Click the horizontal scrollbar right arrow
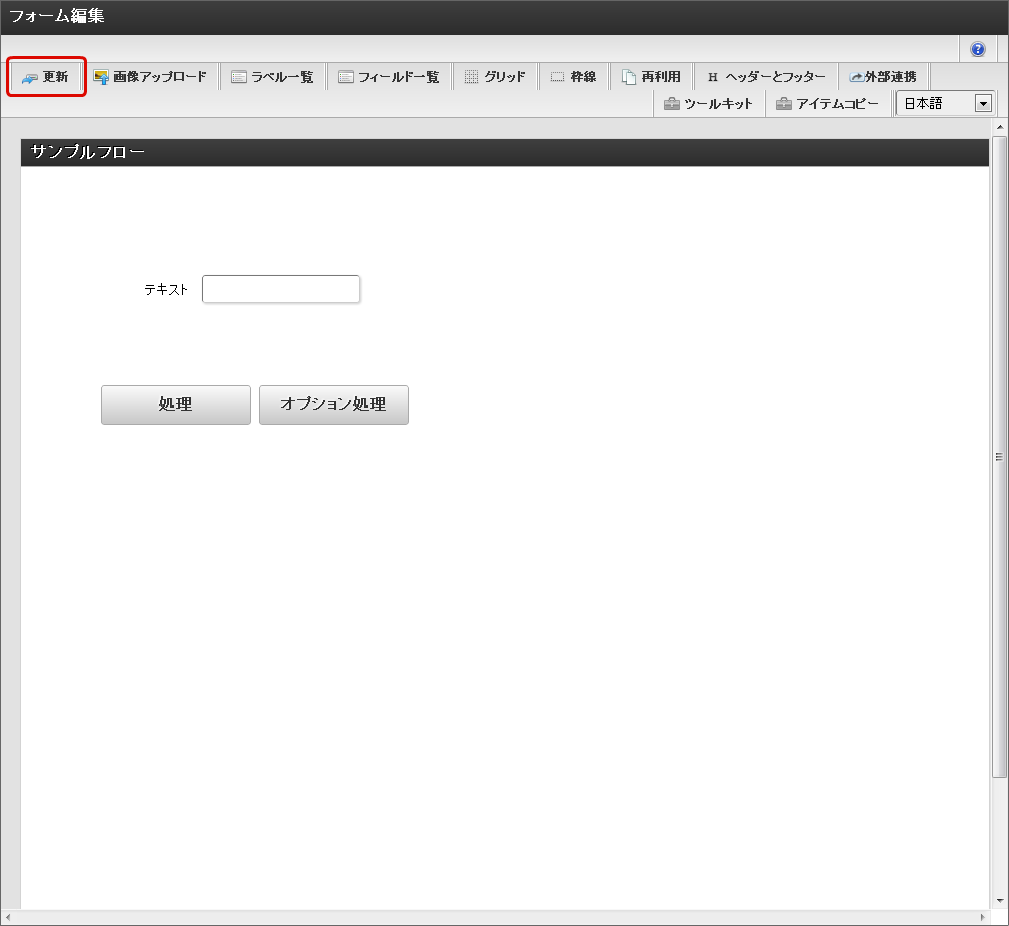Image resolution: width=1009 pixels, height=926 pixels. tap(982, 918)
